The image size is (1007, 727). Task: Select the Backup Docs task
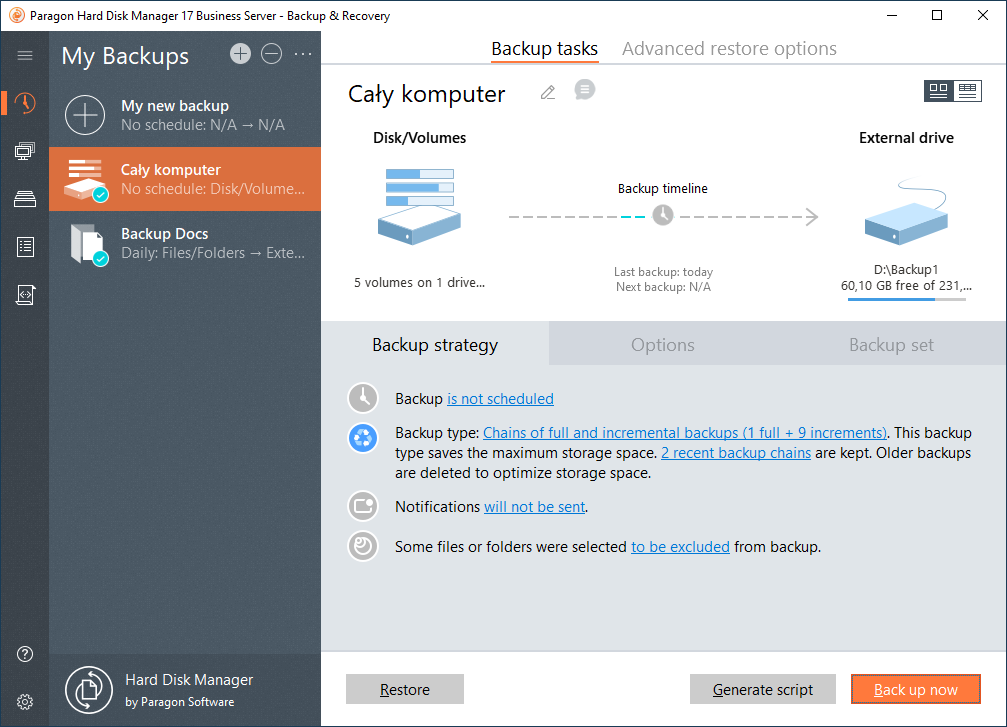point(185,243)
